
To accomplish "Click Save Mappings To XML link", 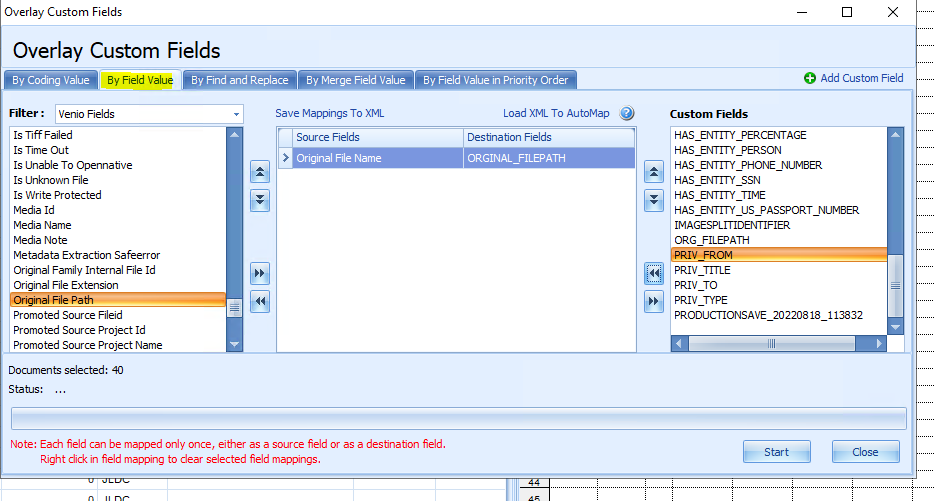I will [x=329, y=113].
